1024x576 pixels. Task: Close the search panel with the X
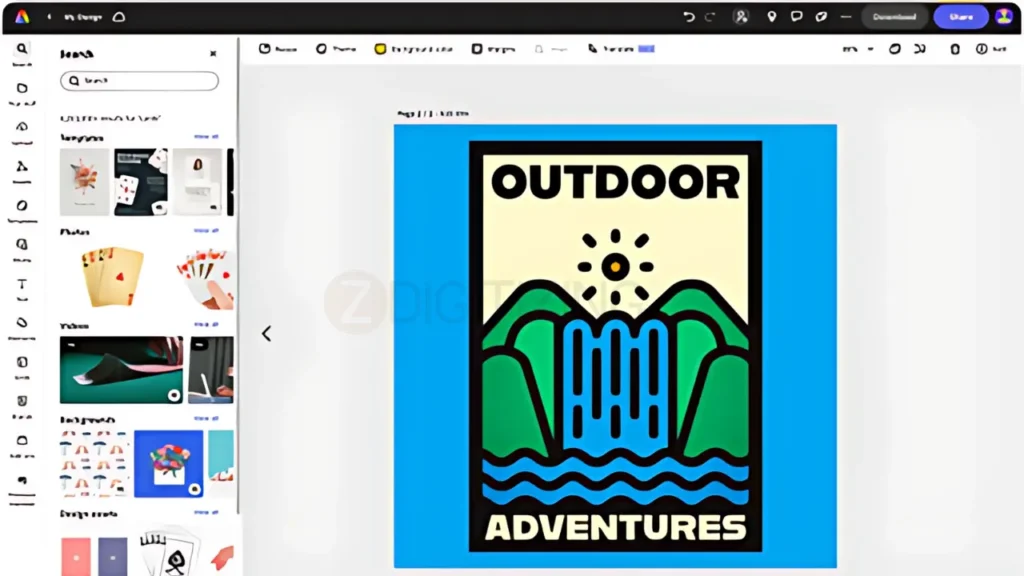tap(211, 53)
